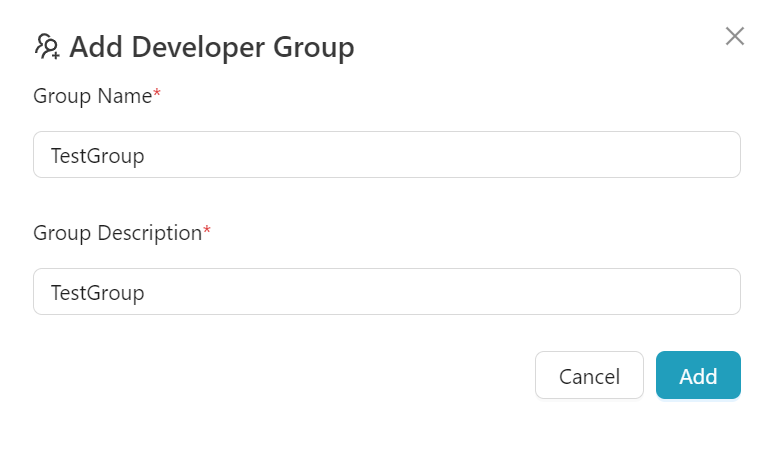Image resolution: width=772 pixels, height=466 pixels.
Task: Click the Add Developer Group title text
Action: [x=212, y=47]
